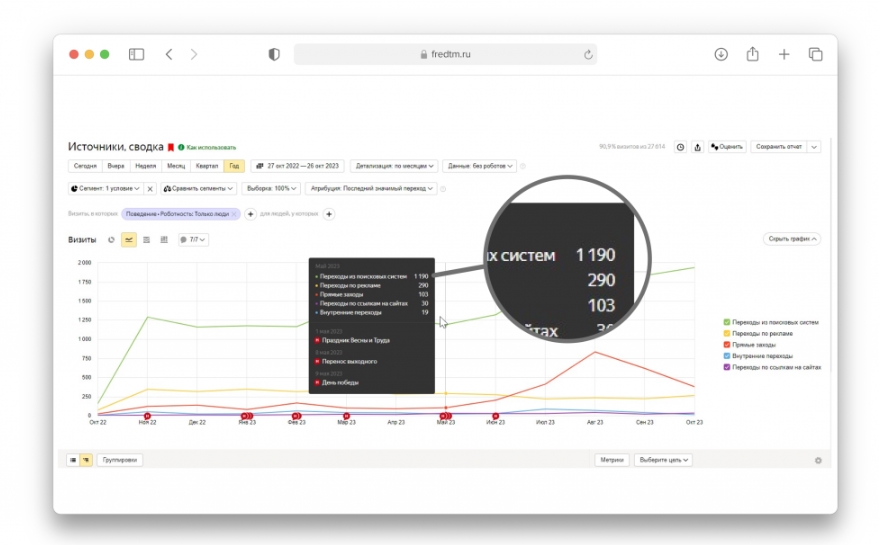Switch chart to pie view icon

(x=111, y=240)
